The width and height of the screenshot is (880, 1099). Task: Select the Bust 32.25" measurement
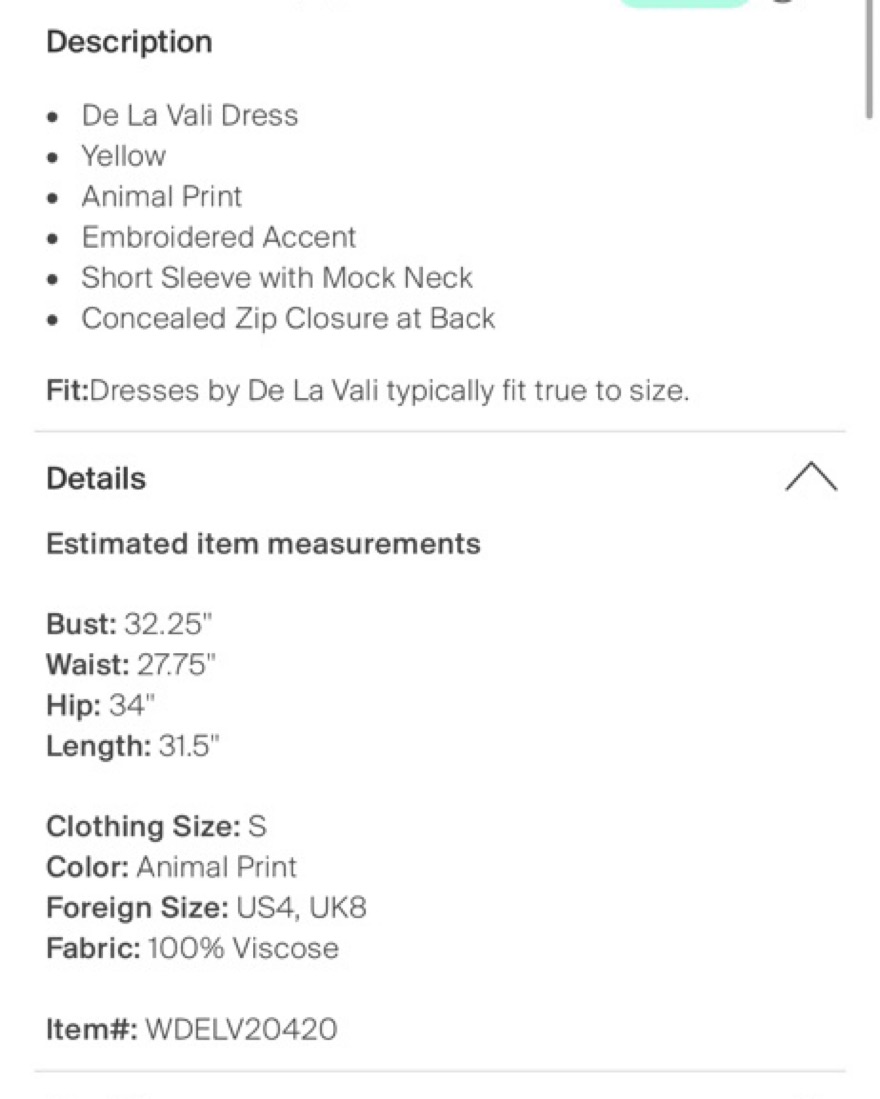coord(129,624)
